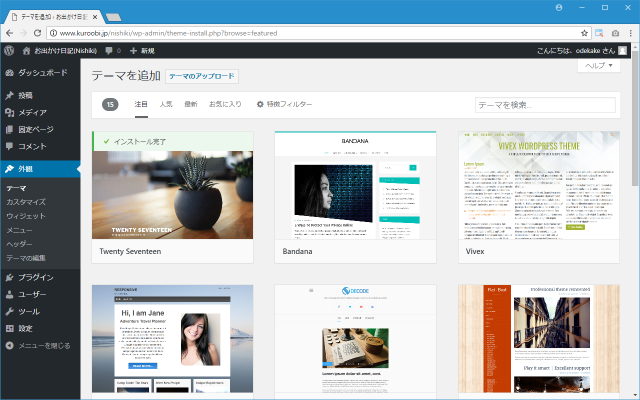
Task: Open ダッシュボード in the sidebar
Action: (40, 73)
